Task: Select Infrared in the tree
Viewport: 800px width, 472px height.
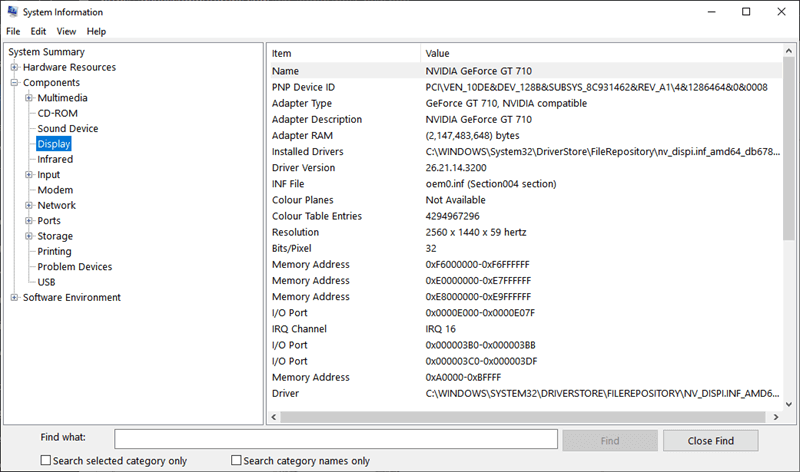Action: [x=55, y=159]
